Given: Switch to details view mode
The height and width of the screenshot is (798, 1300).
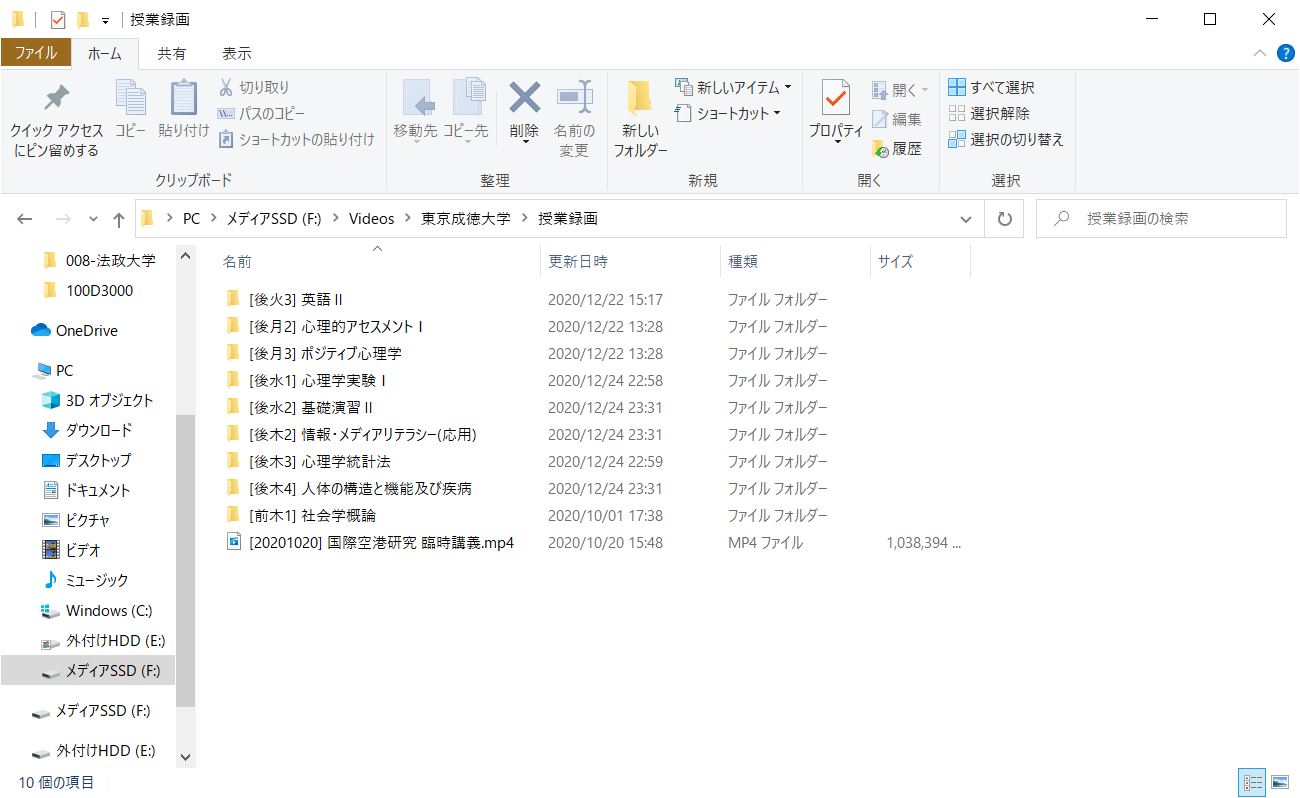Looking at the screenshot, I should [1251, 782].
